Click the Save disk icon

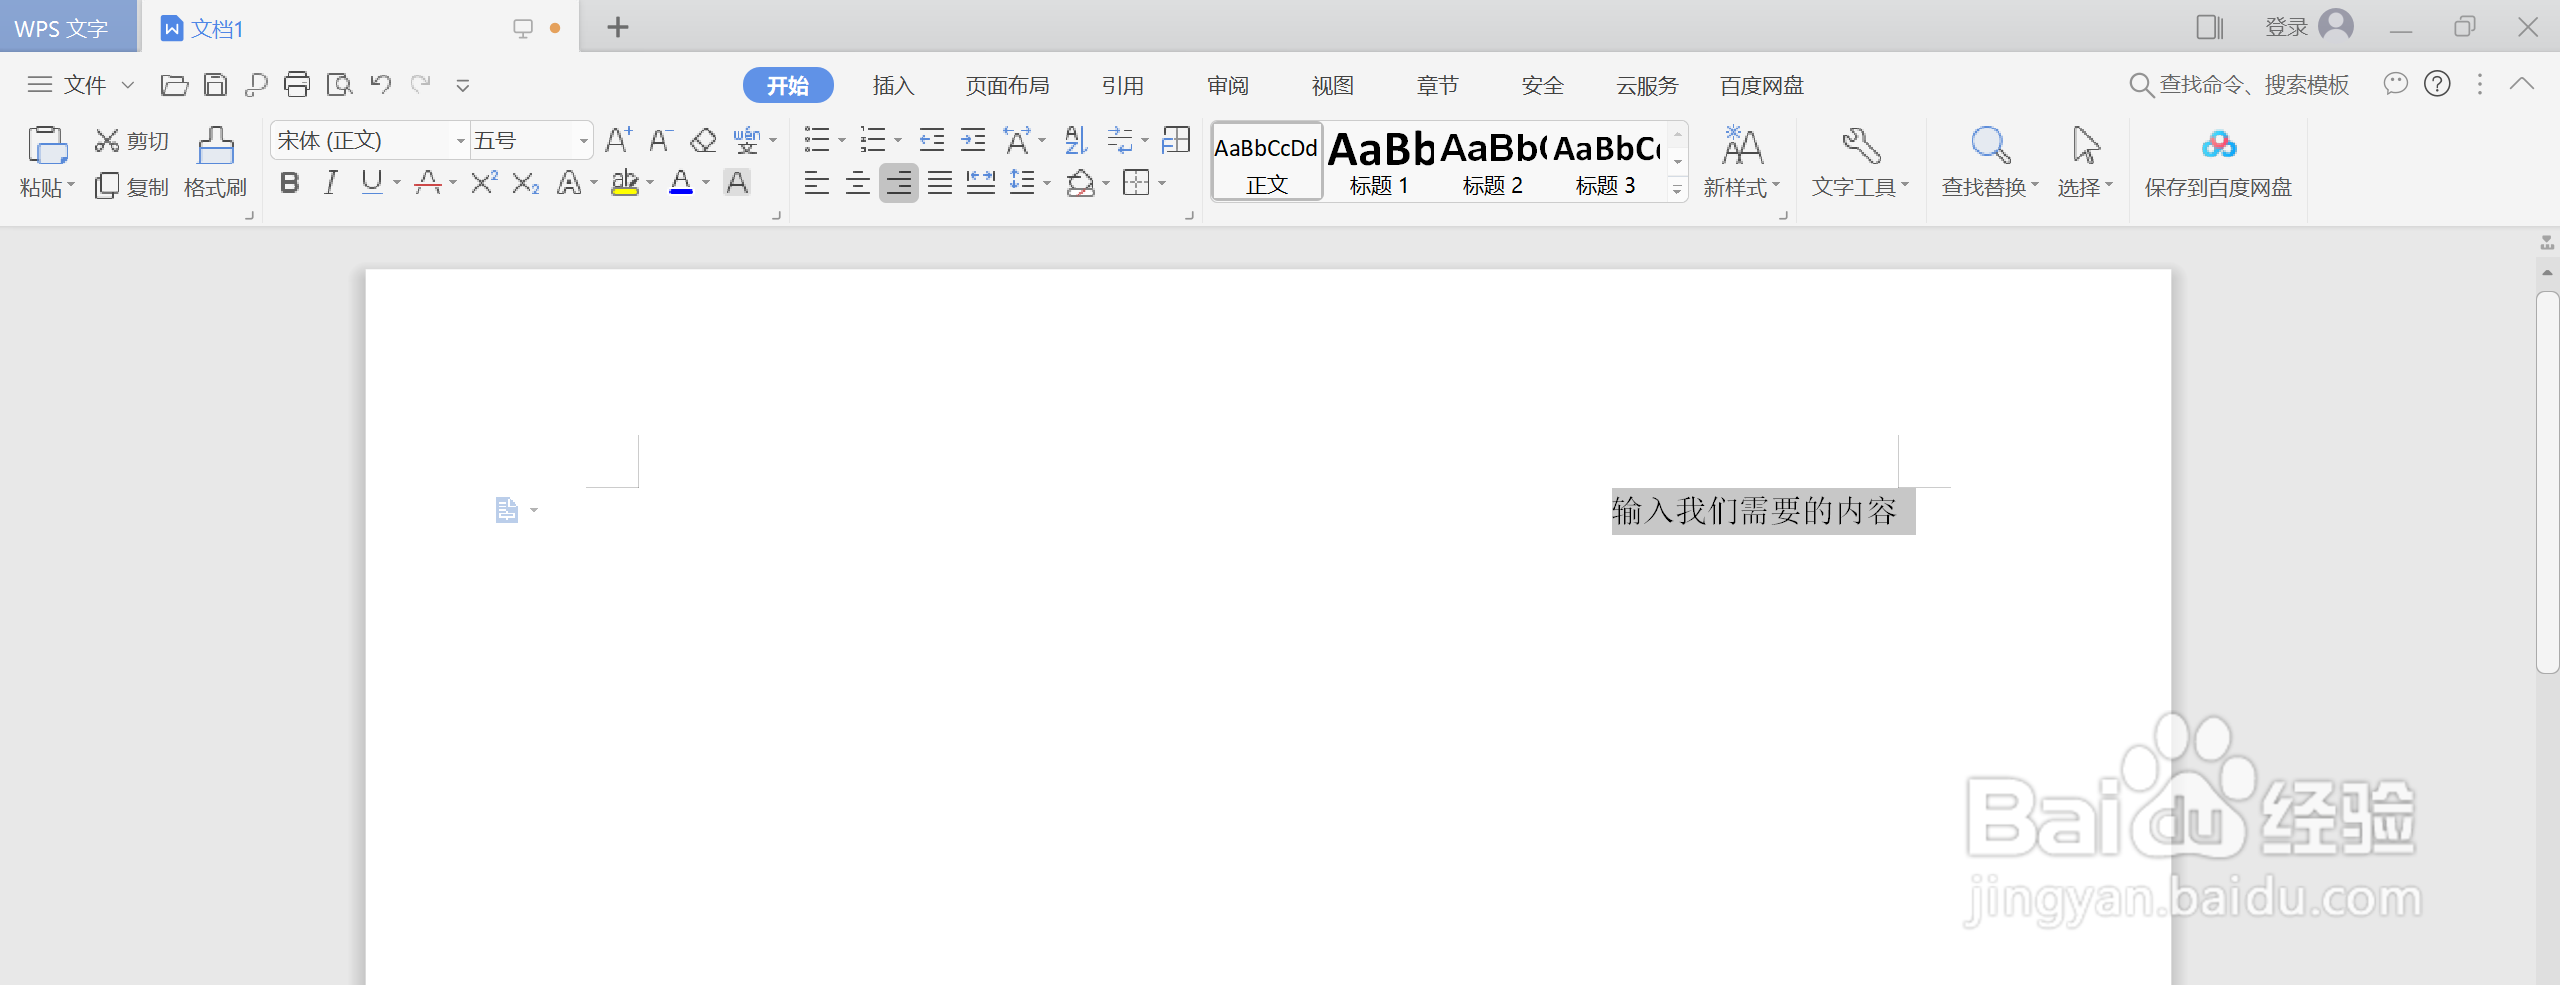(215, 85)
